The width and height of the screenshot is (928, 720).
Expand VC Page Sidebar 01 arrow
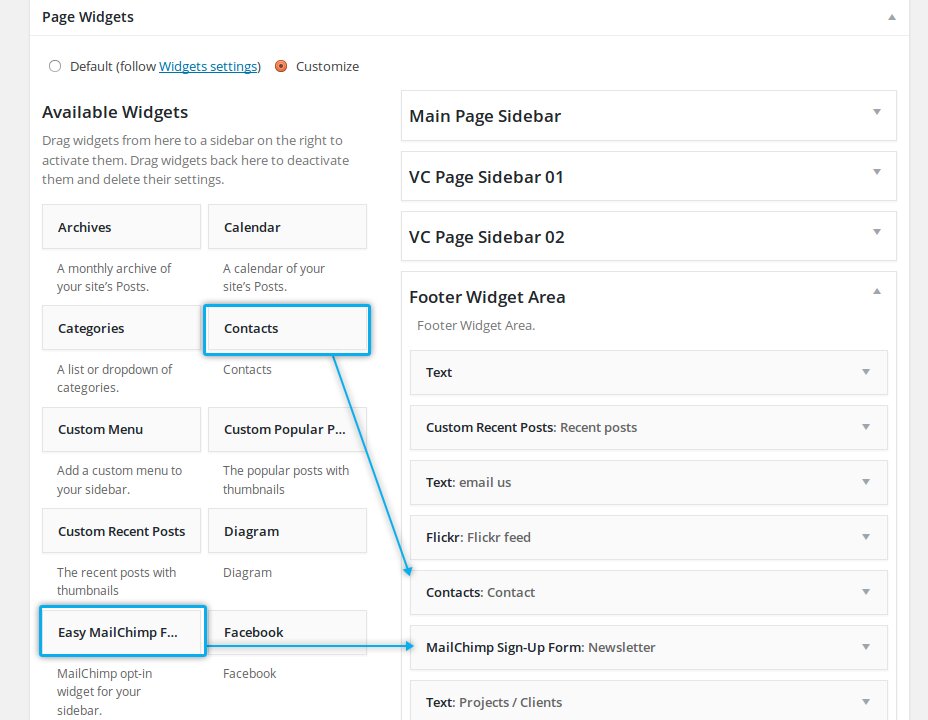pos(876,172)
